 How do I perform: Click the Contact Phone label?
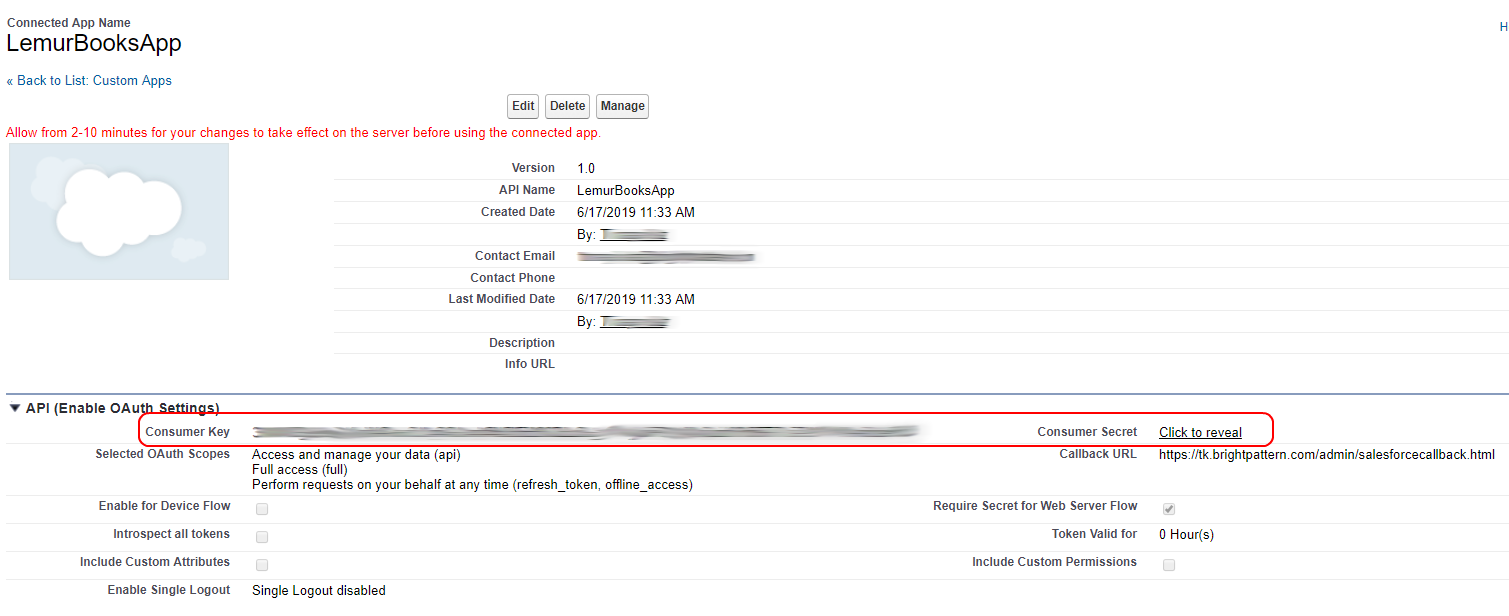pos(513,278)
